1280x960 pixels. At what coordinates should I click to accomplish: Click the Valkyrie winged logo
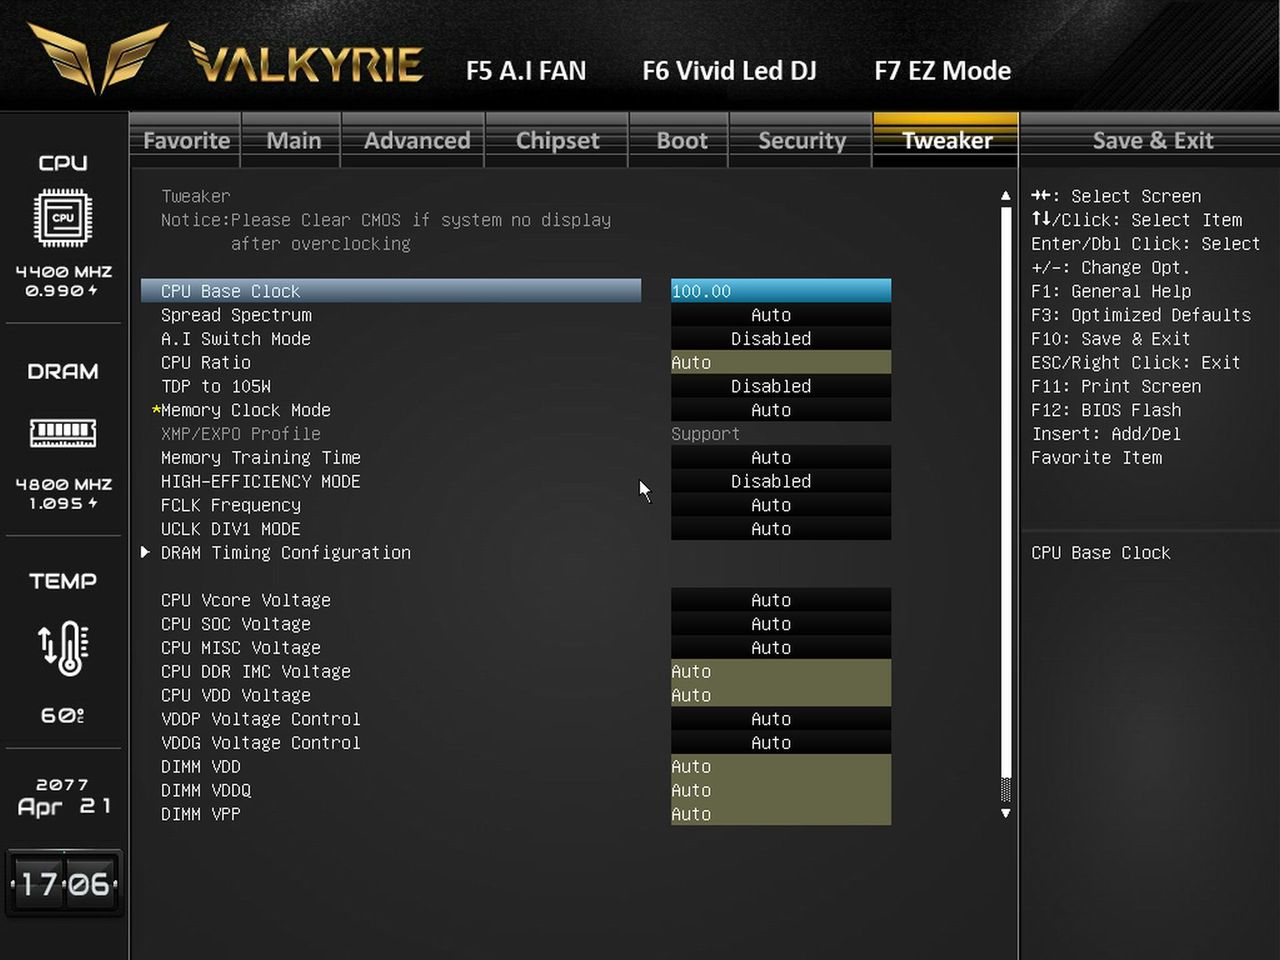(x=98, y=58)
